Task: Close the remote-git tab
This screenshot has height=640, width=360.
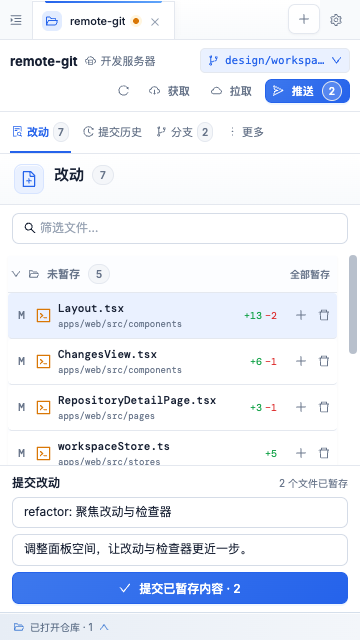Action: tap(155, 22)
